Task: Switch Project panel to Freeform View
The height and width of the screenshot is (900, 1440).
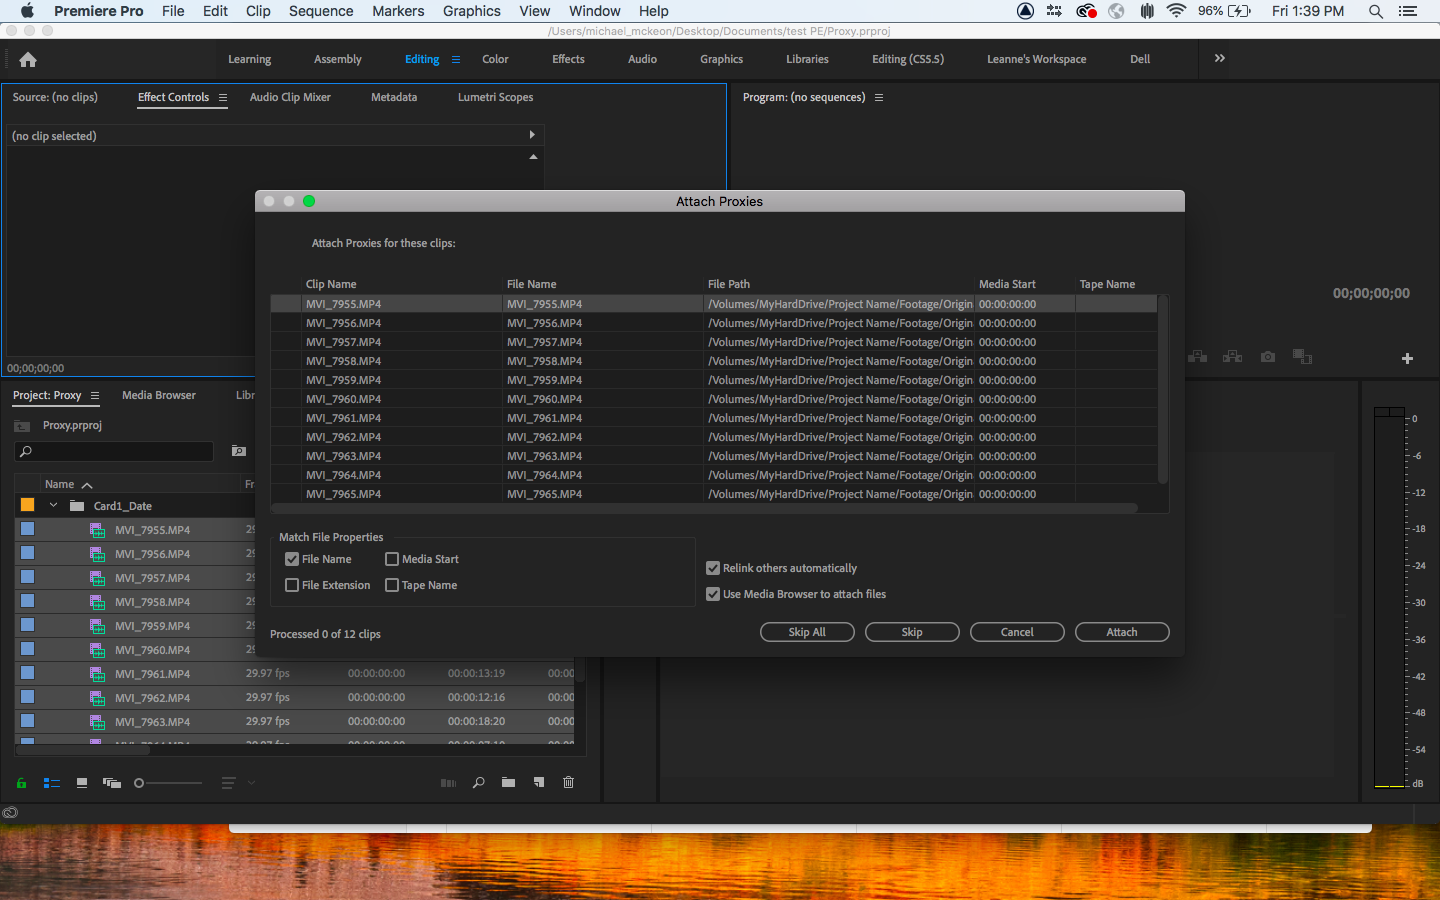Action: [112, 783]
